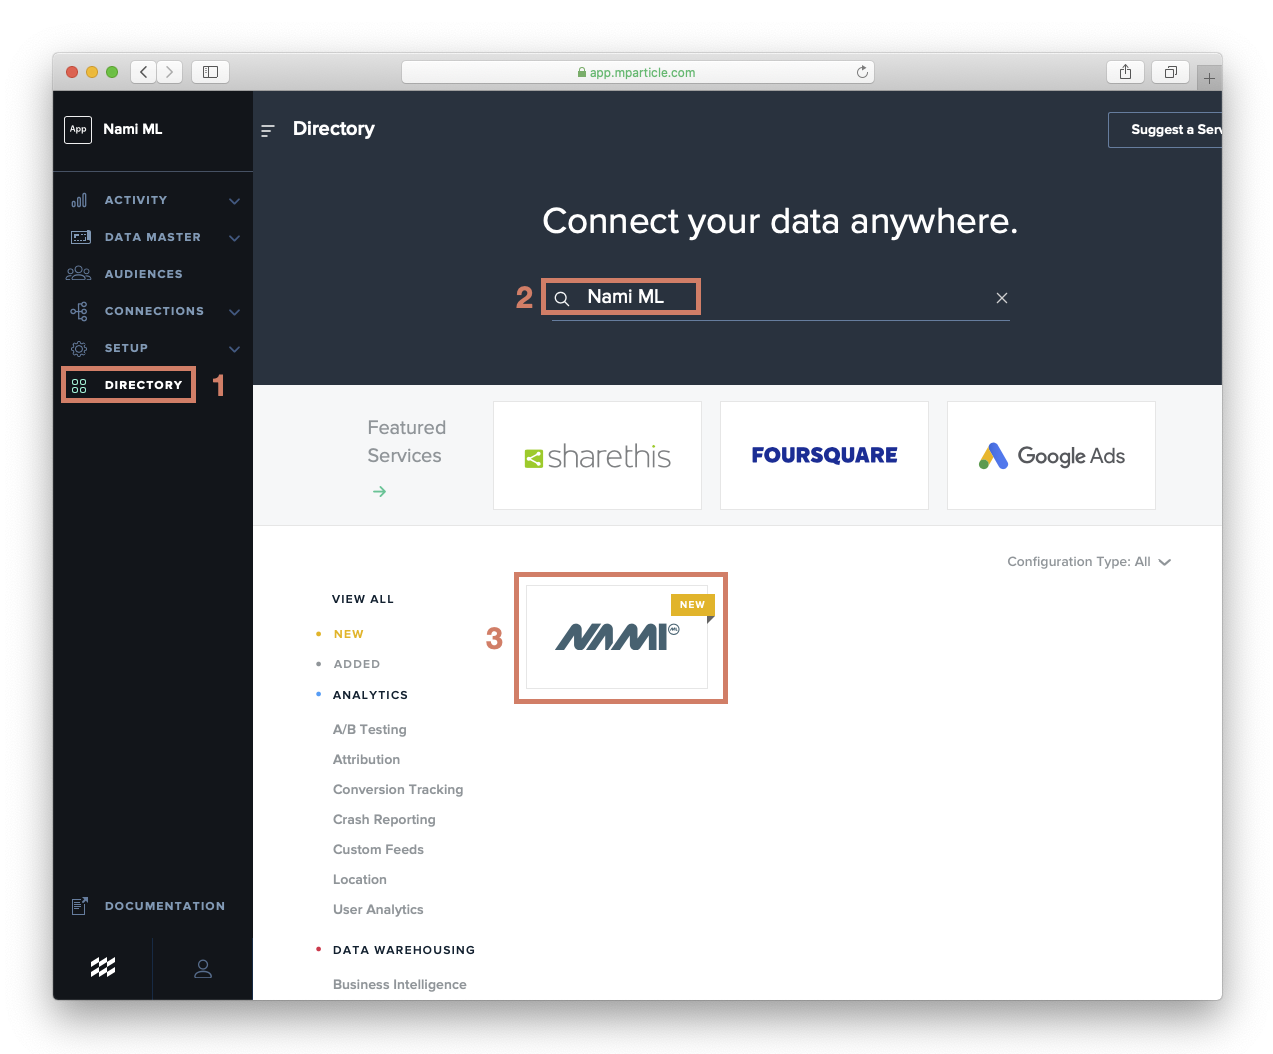The height and width of the screenshot is (1054, 1273).
Task: Click the mParticle logo icon
Action: pyautogui.click(x=103, y=967)
